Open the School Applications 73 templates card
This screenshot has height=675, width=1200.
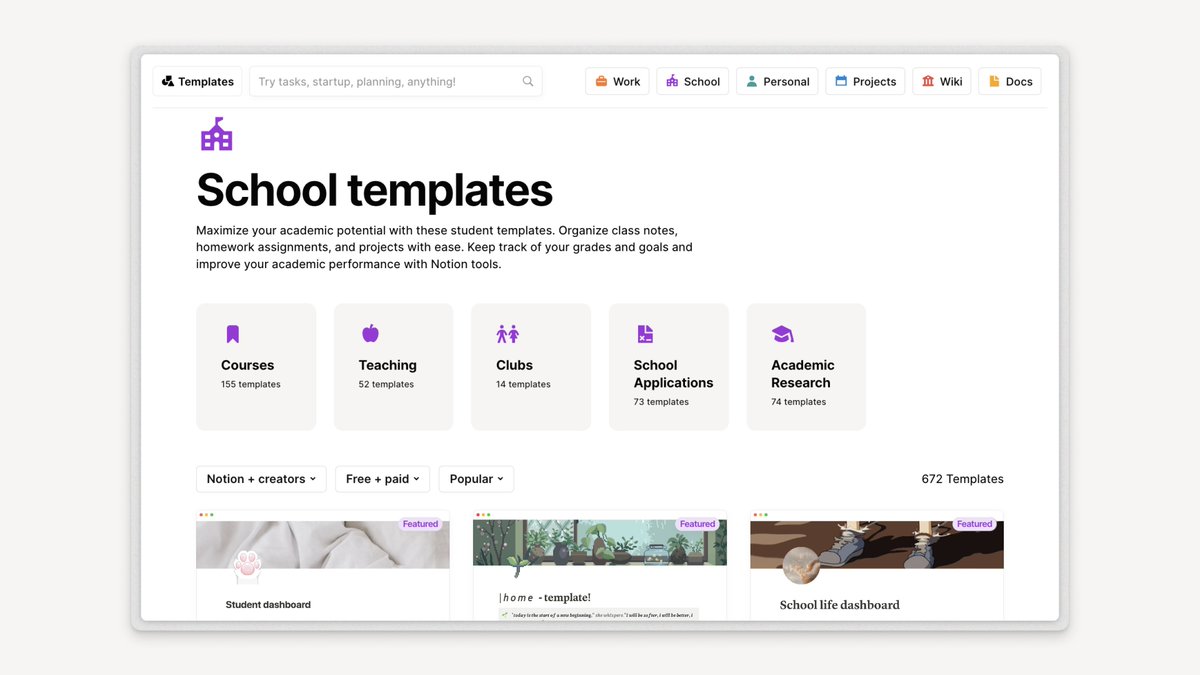(669, 367)
